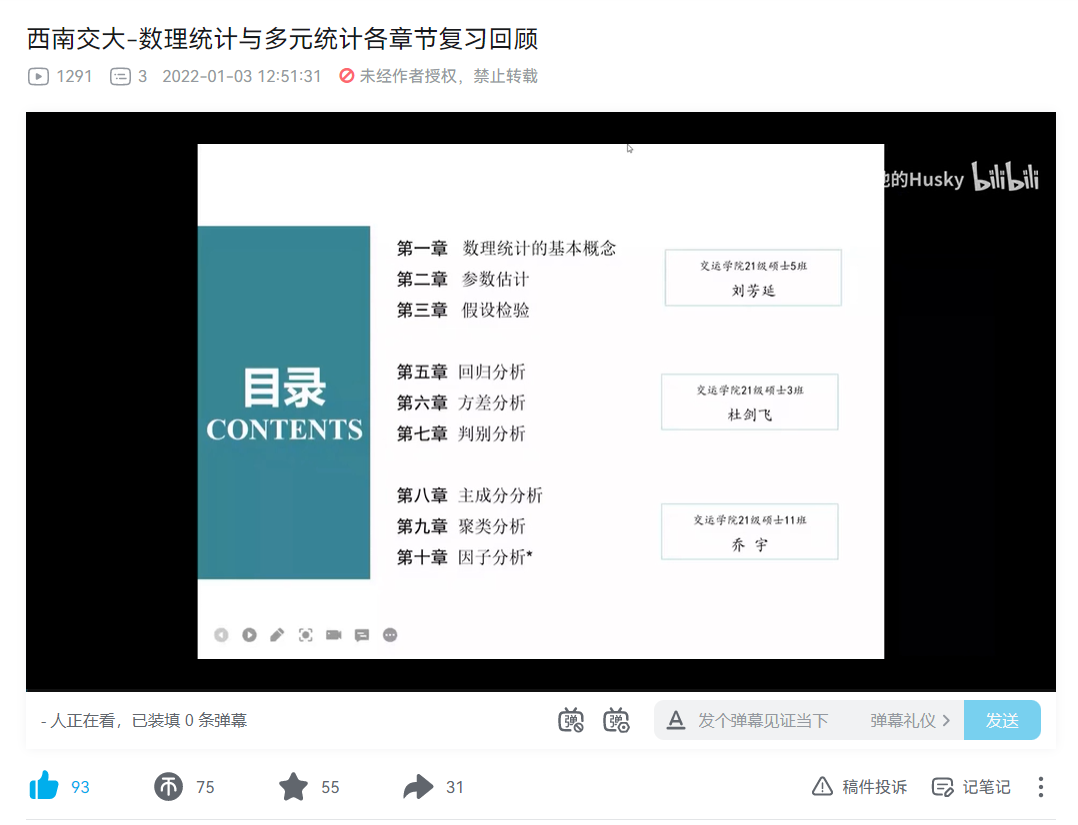Viewport: 1078px width, 825px height.
Task: Click the video camera icon on slide
Action: pyautogui.click(x=334, y=635)
